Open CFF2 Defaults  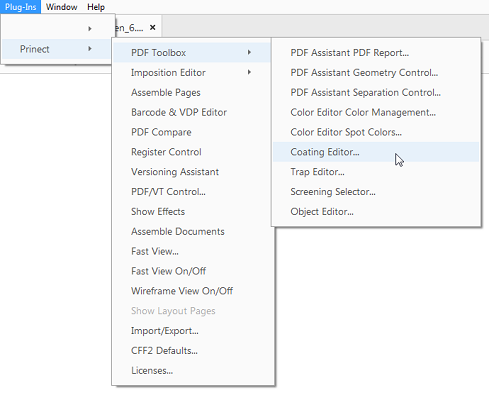[x=192, y=351]
